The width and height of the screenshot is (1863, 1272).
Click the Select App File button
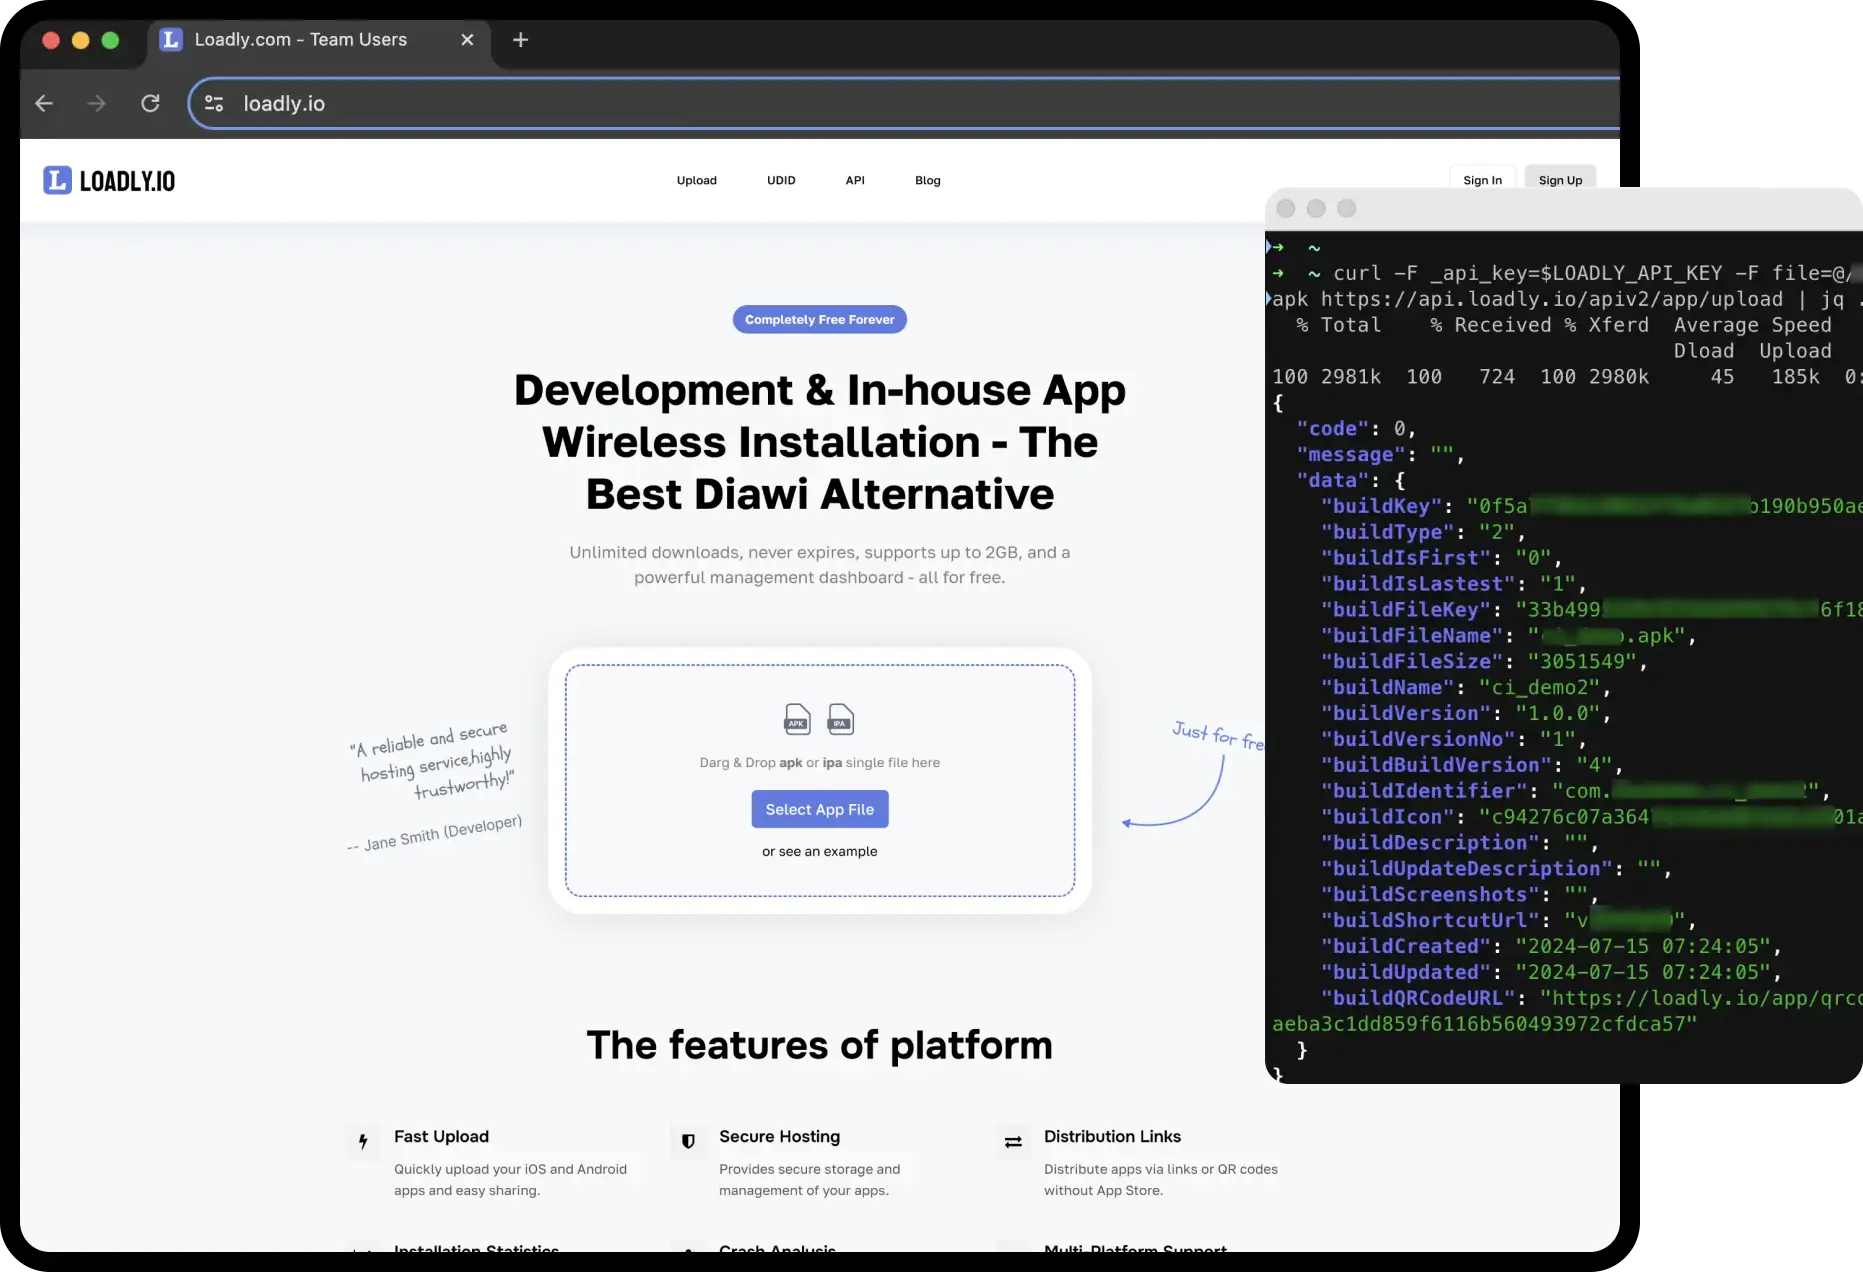[819, 809]
